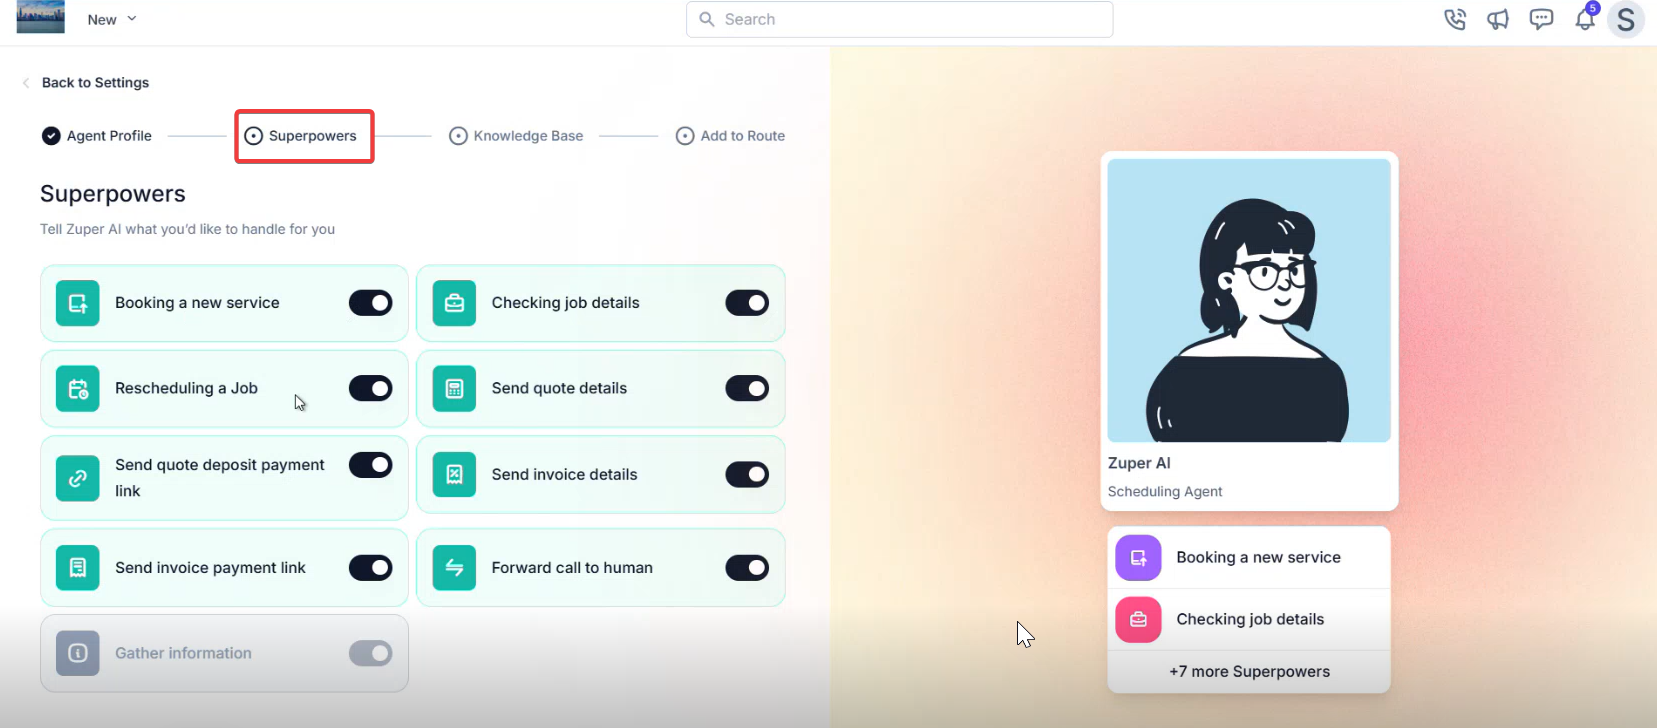Go to Agent Profile step
1657x728 pixels.
pyautogui.click(x=97, y=136)
